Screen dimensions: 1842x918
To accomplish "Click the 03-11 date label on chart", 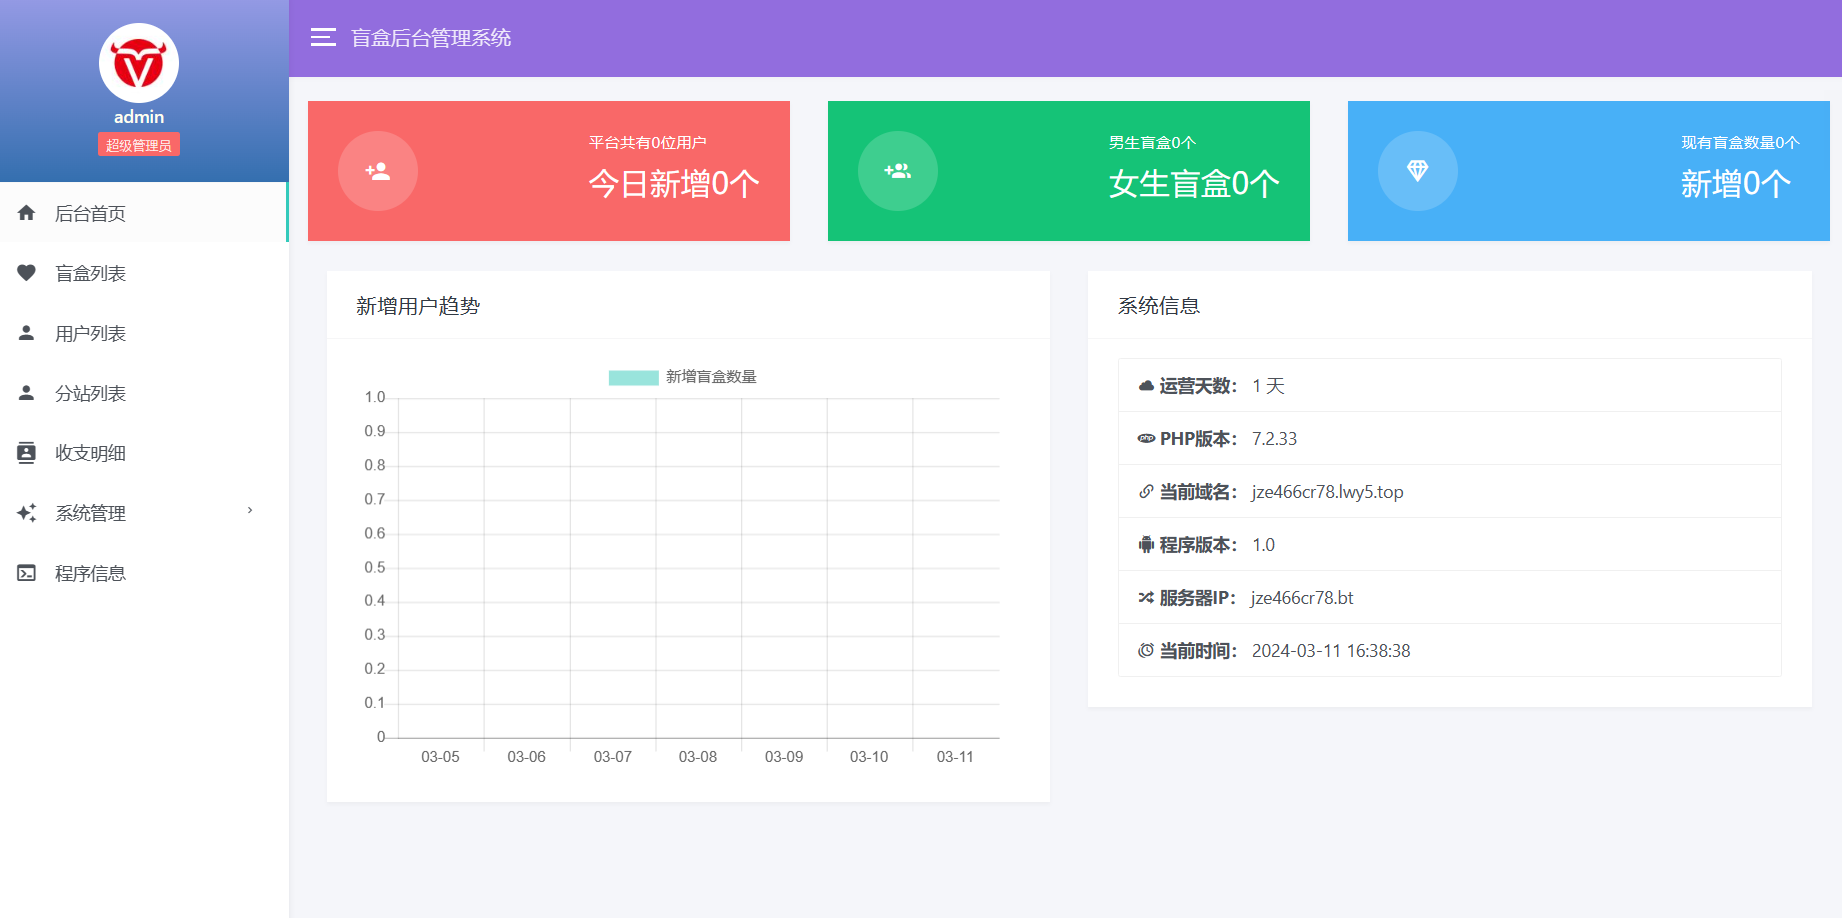I will (955, 757).
